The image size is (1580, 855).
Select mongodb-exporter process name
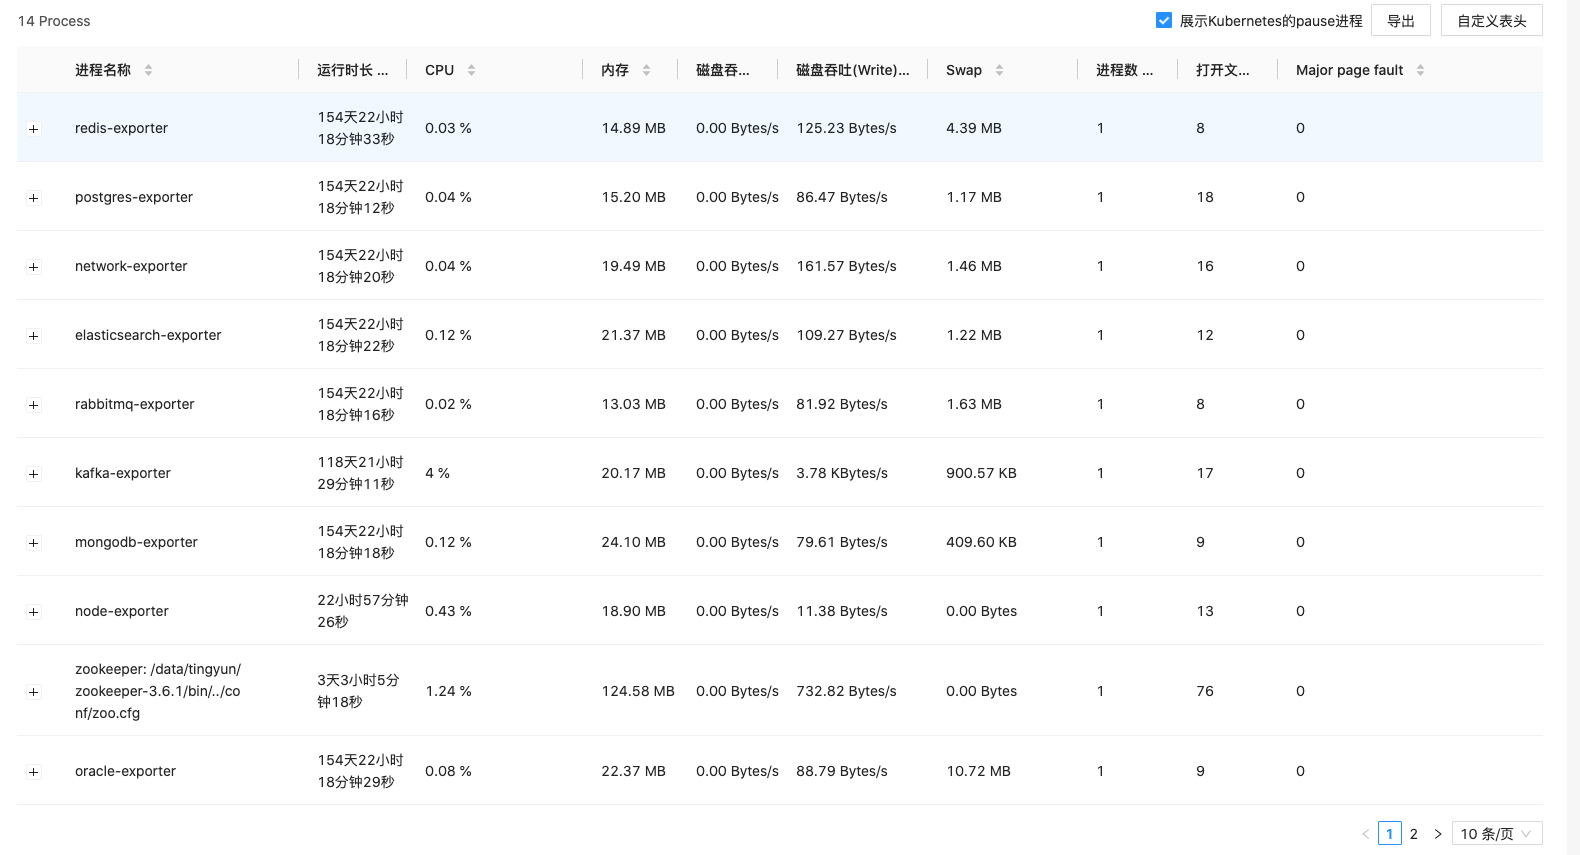click(136, 542)
